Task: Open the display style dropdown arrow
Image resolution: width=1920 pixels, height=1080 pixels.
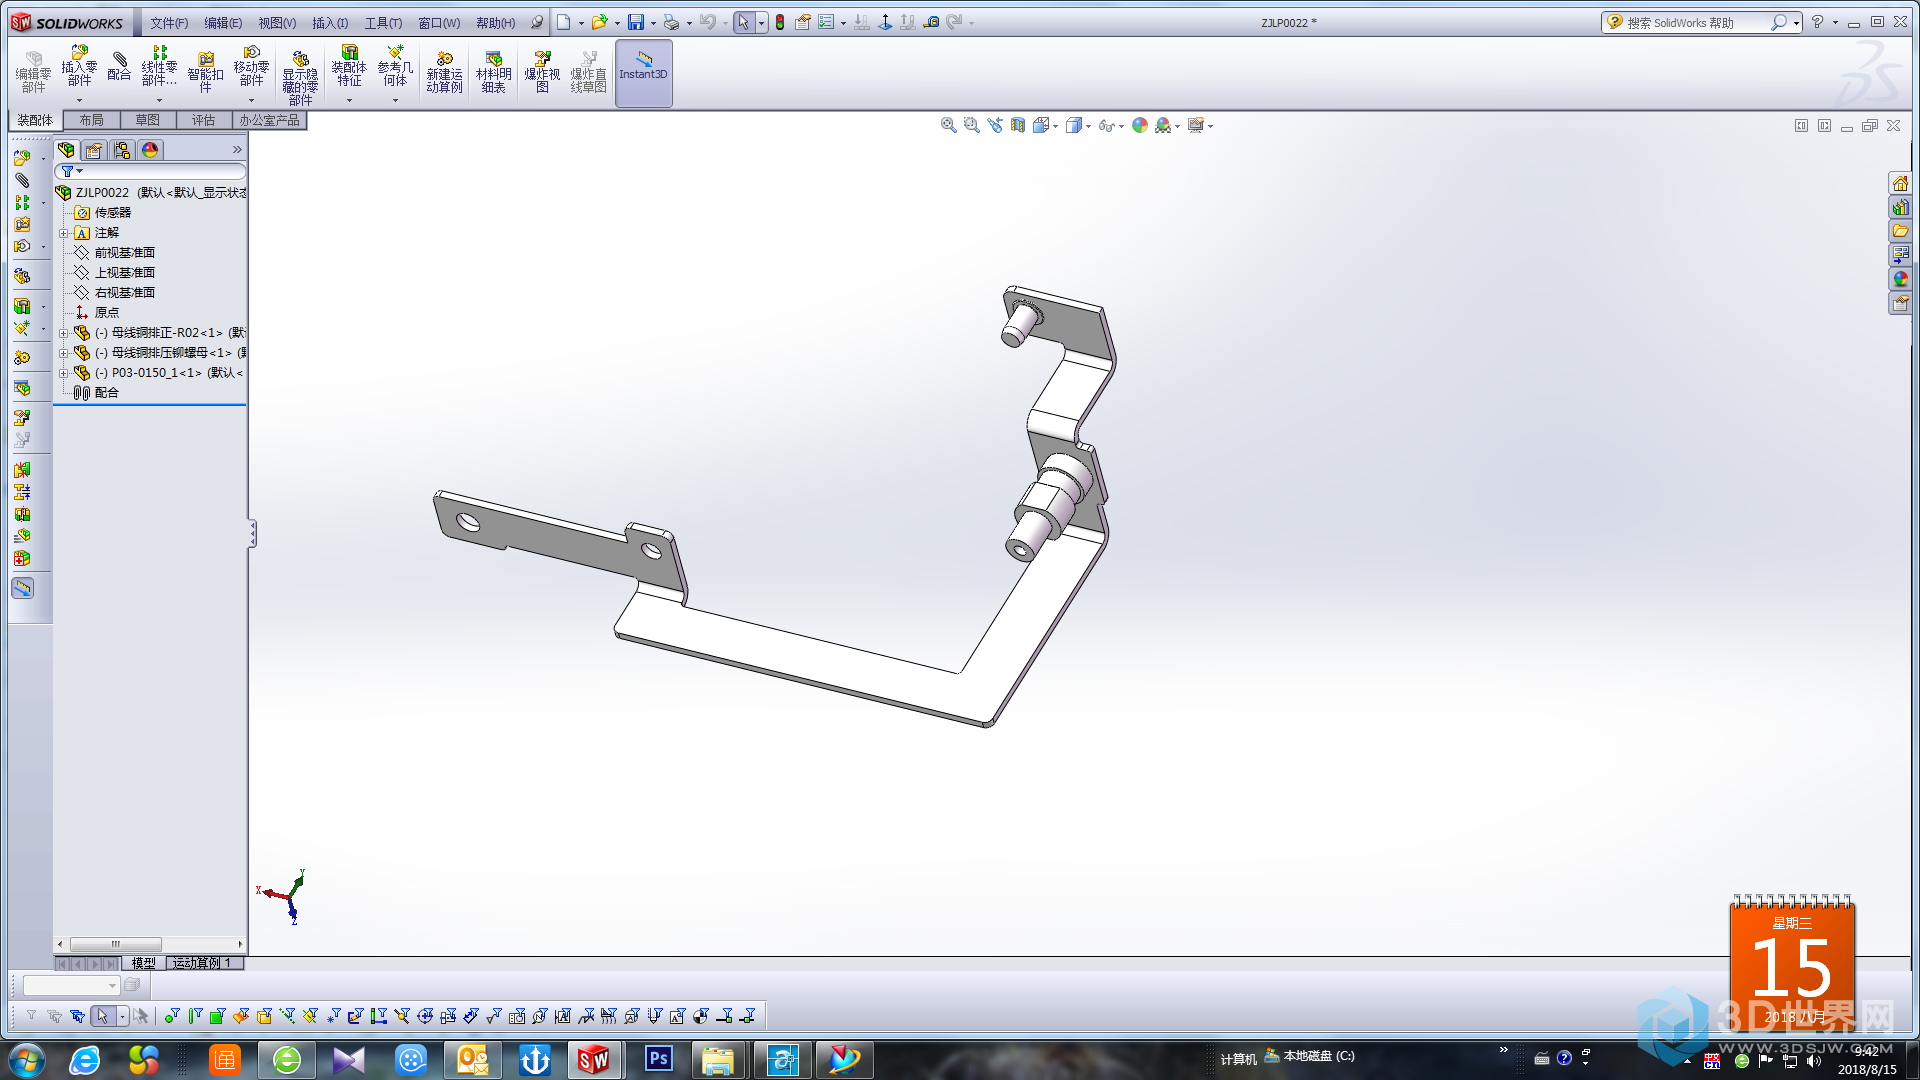Action: [x=1088, y=126]
